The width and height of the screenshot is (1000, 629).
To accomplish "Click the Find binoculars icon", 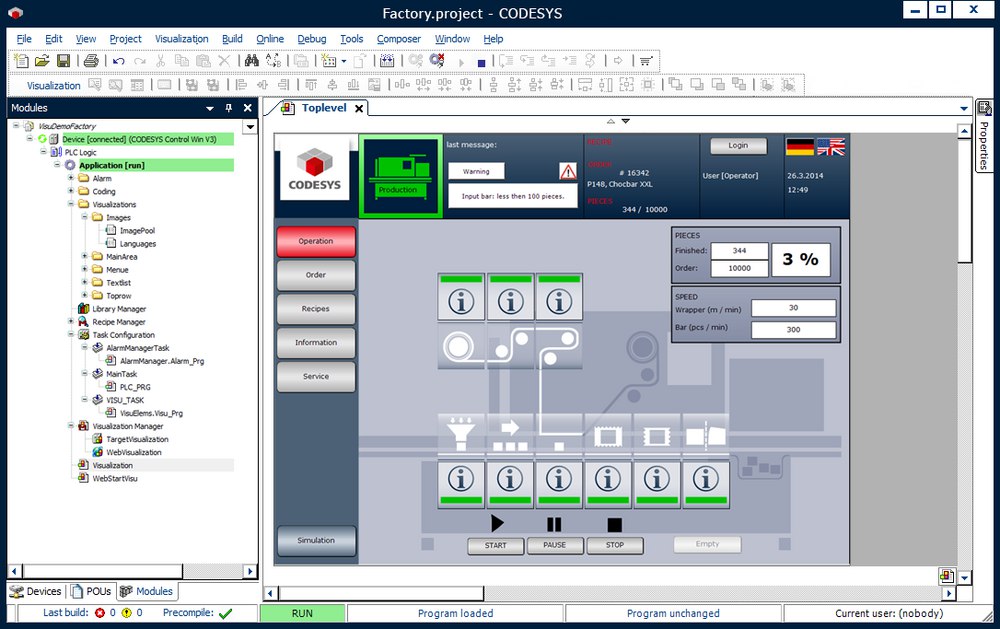I will coord(252,61).
